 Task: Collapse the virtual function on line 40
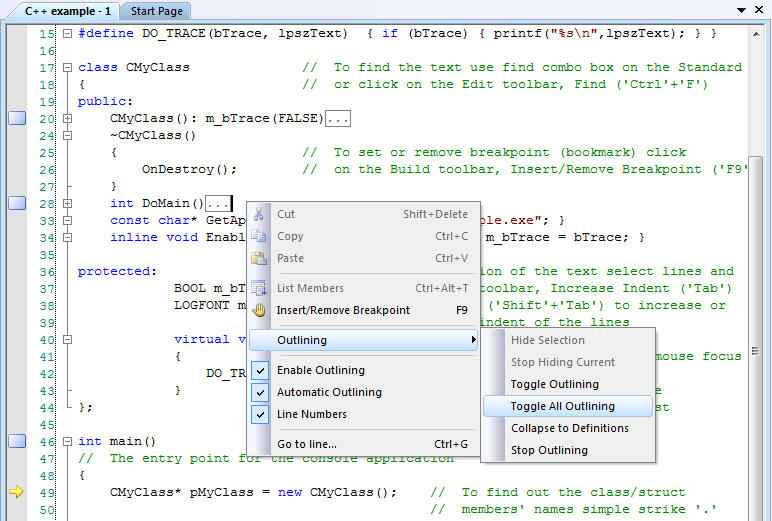pyautogui.click(x=67, y=339)
